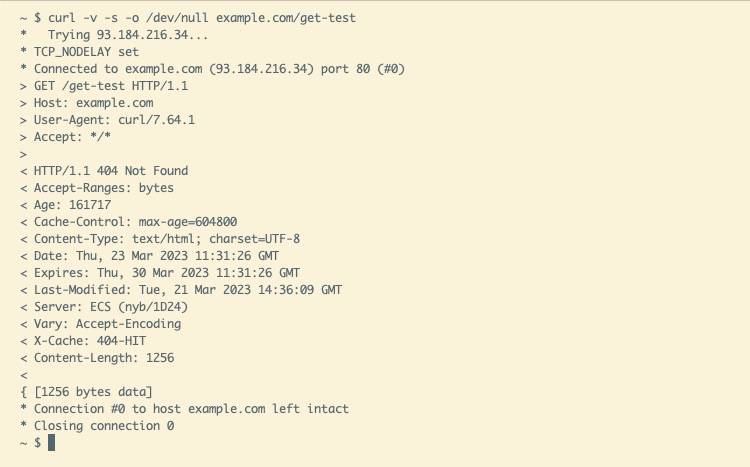Click the GET /get-test HTTP/1.1 request line
This screenshot has height=467, width=750.
click(111, 86)
